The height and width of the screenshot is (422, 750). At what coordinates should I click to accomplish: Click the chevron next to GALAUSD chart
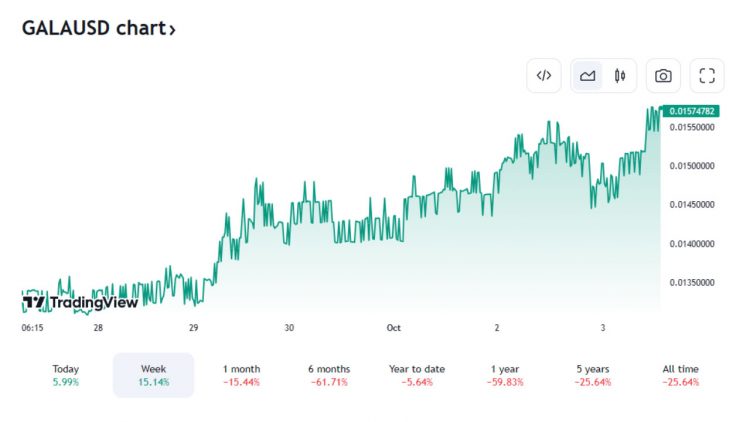pyautogui.click(x=172, y=30)
